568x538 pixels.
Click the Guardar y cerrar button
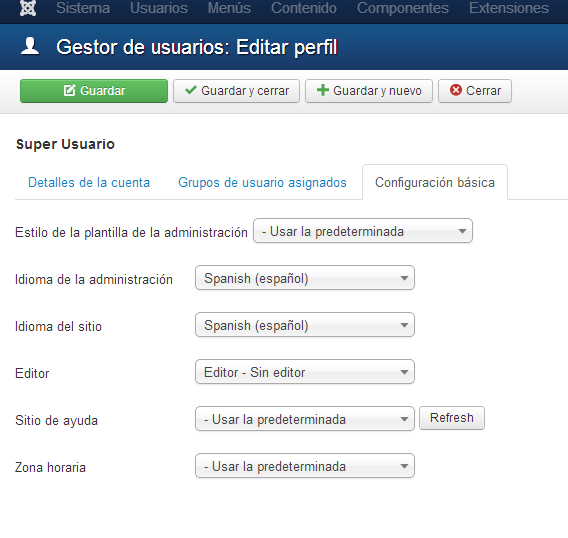(x=237, y=91)
